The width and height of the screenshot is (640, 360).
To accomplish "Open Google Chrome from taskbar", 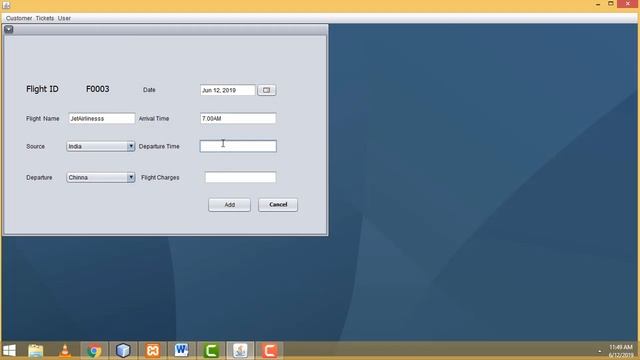I will pos(94,350).
